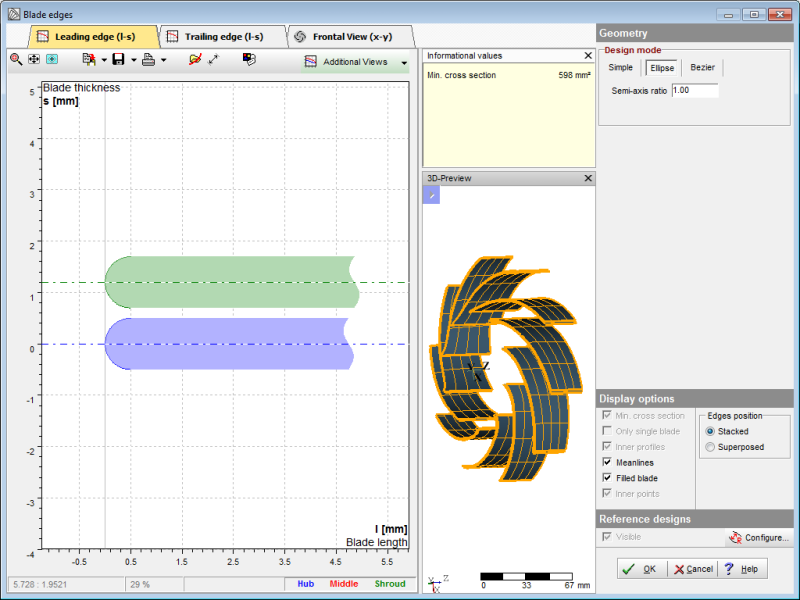Screen dimensions: 800x600
Task: Click the Middle legend label
Action: (344, 584)
